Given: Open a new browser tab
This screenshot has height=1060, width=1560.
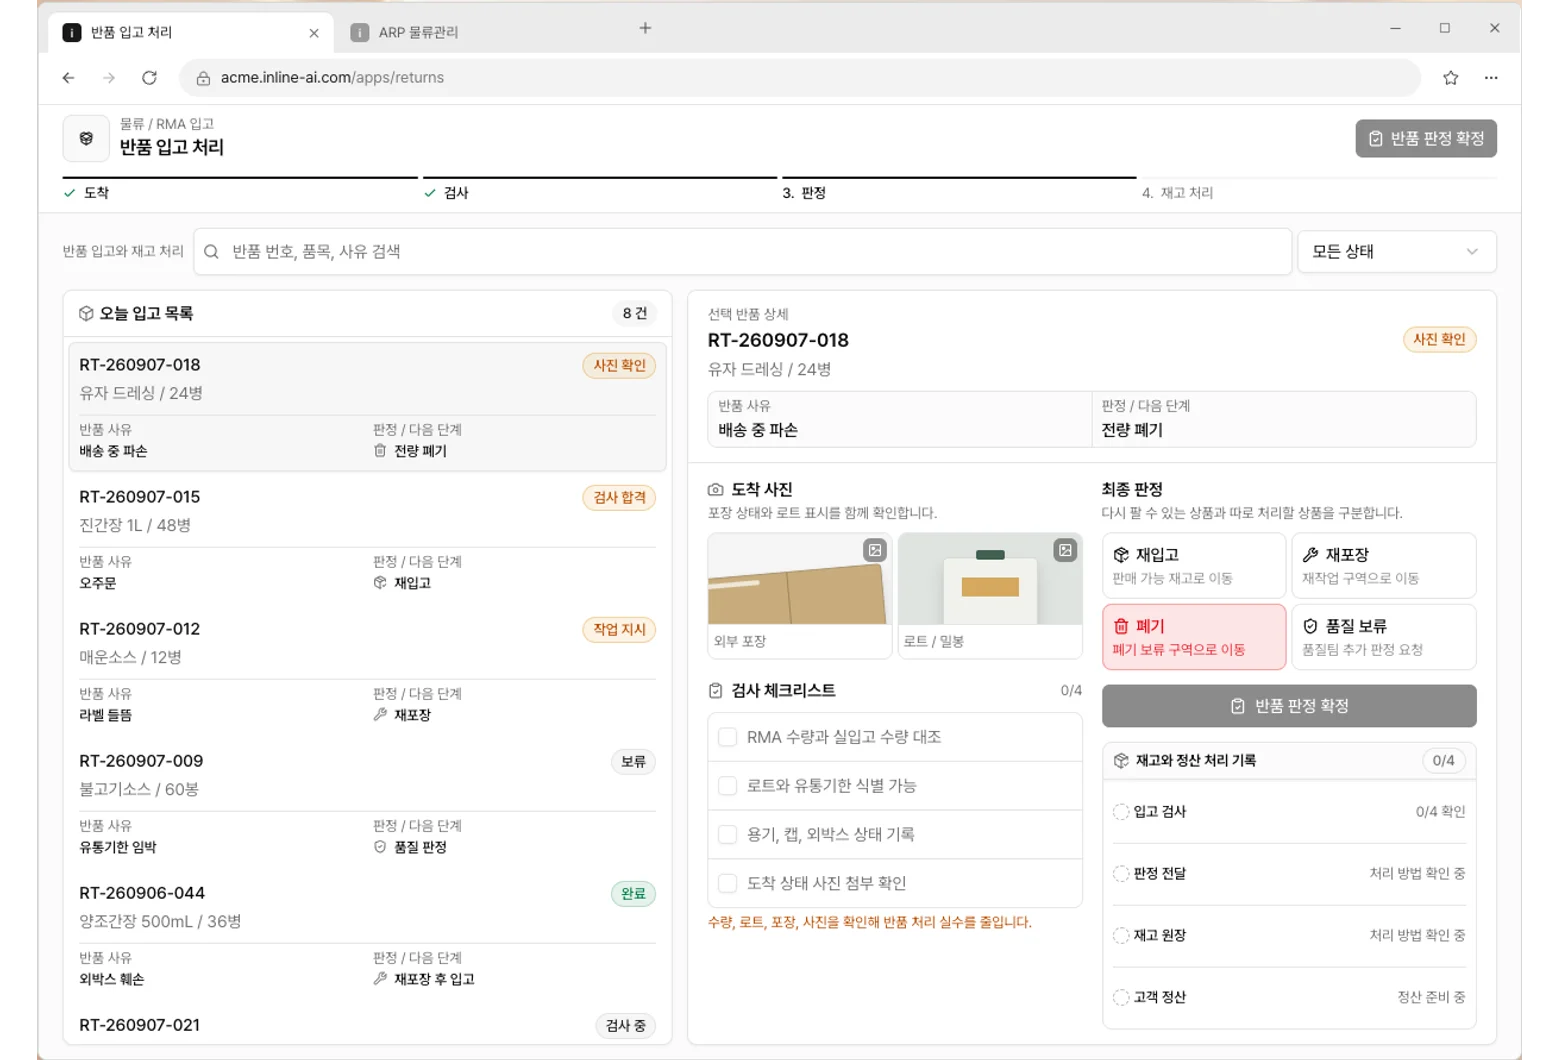Looking at the screenshot, I should tap(645, 28).
